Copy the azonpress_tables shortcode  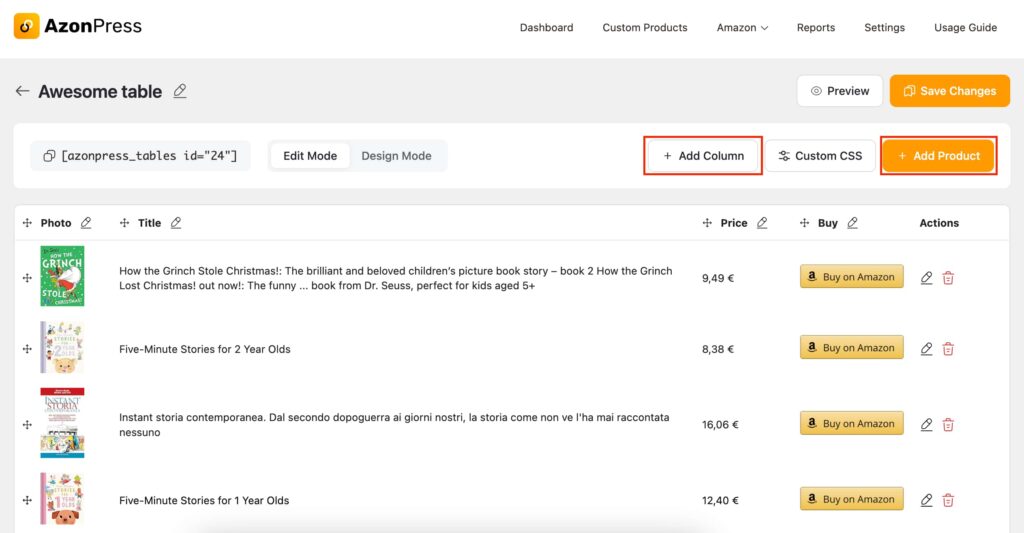pyautogui.click(x=49, y=156)
